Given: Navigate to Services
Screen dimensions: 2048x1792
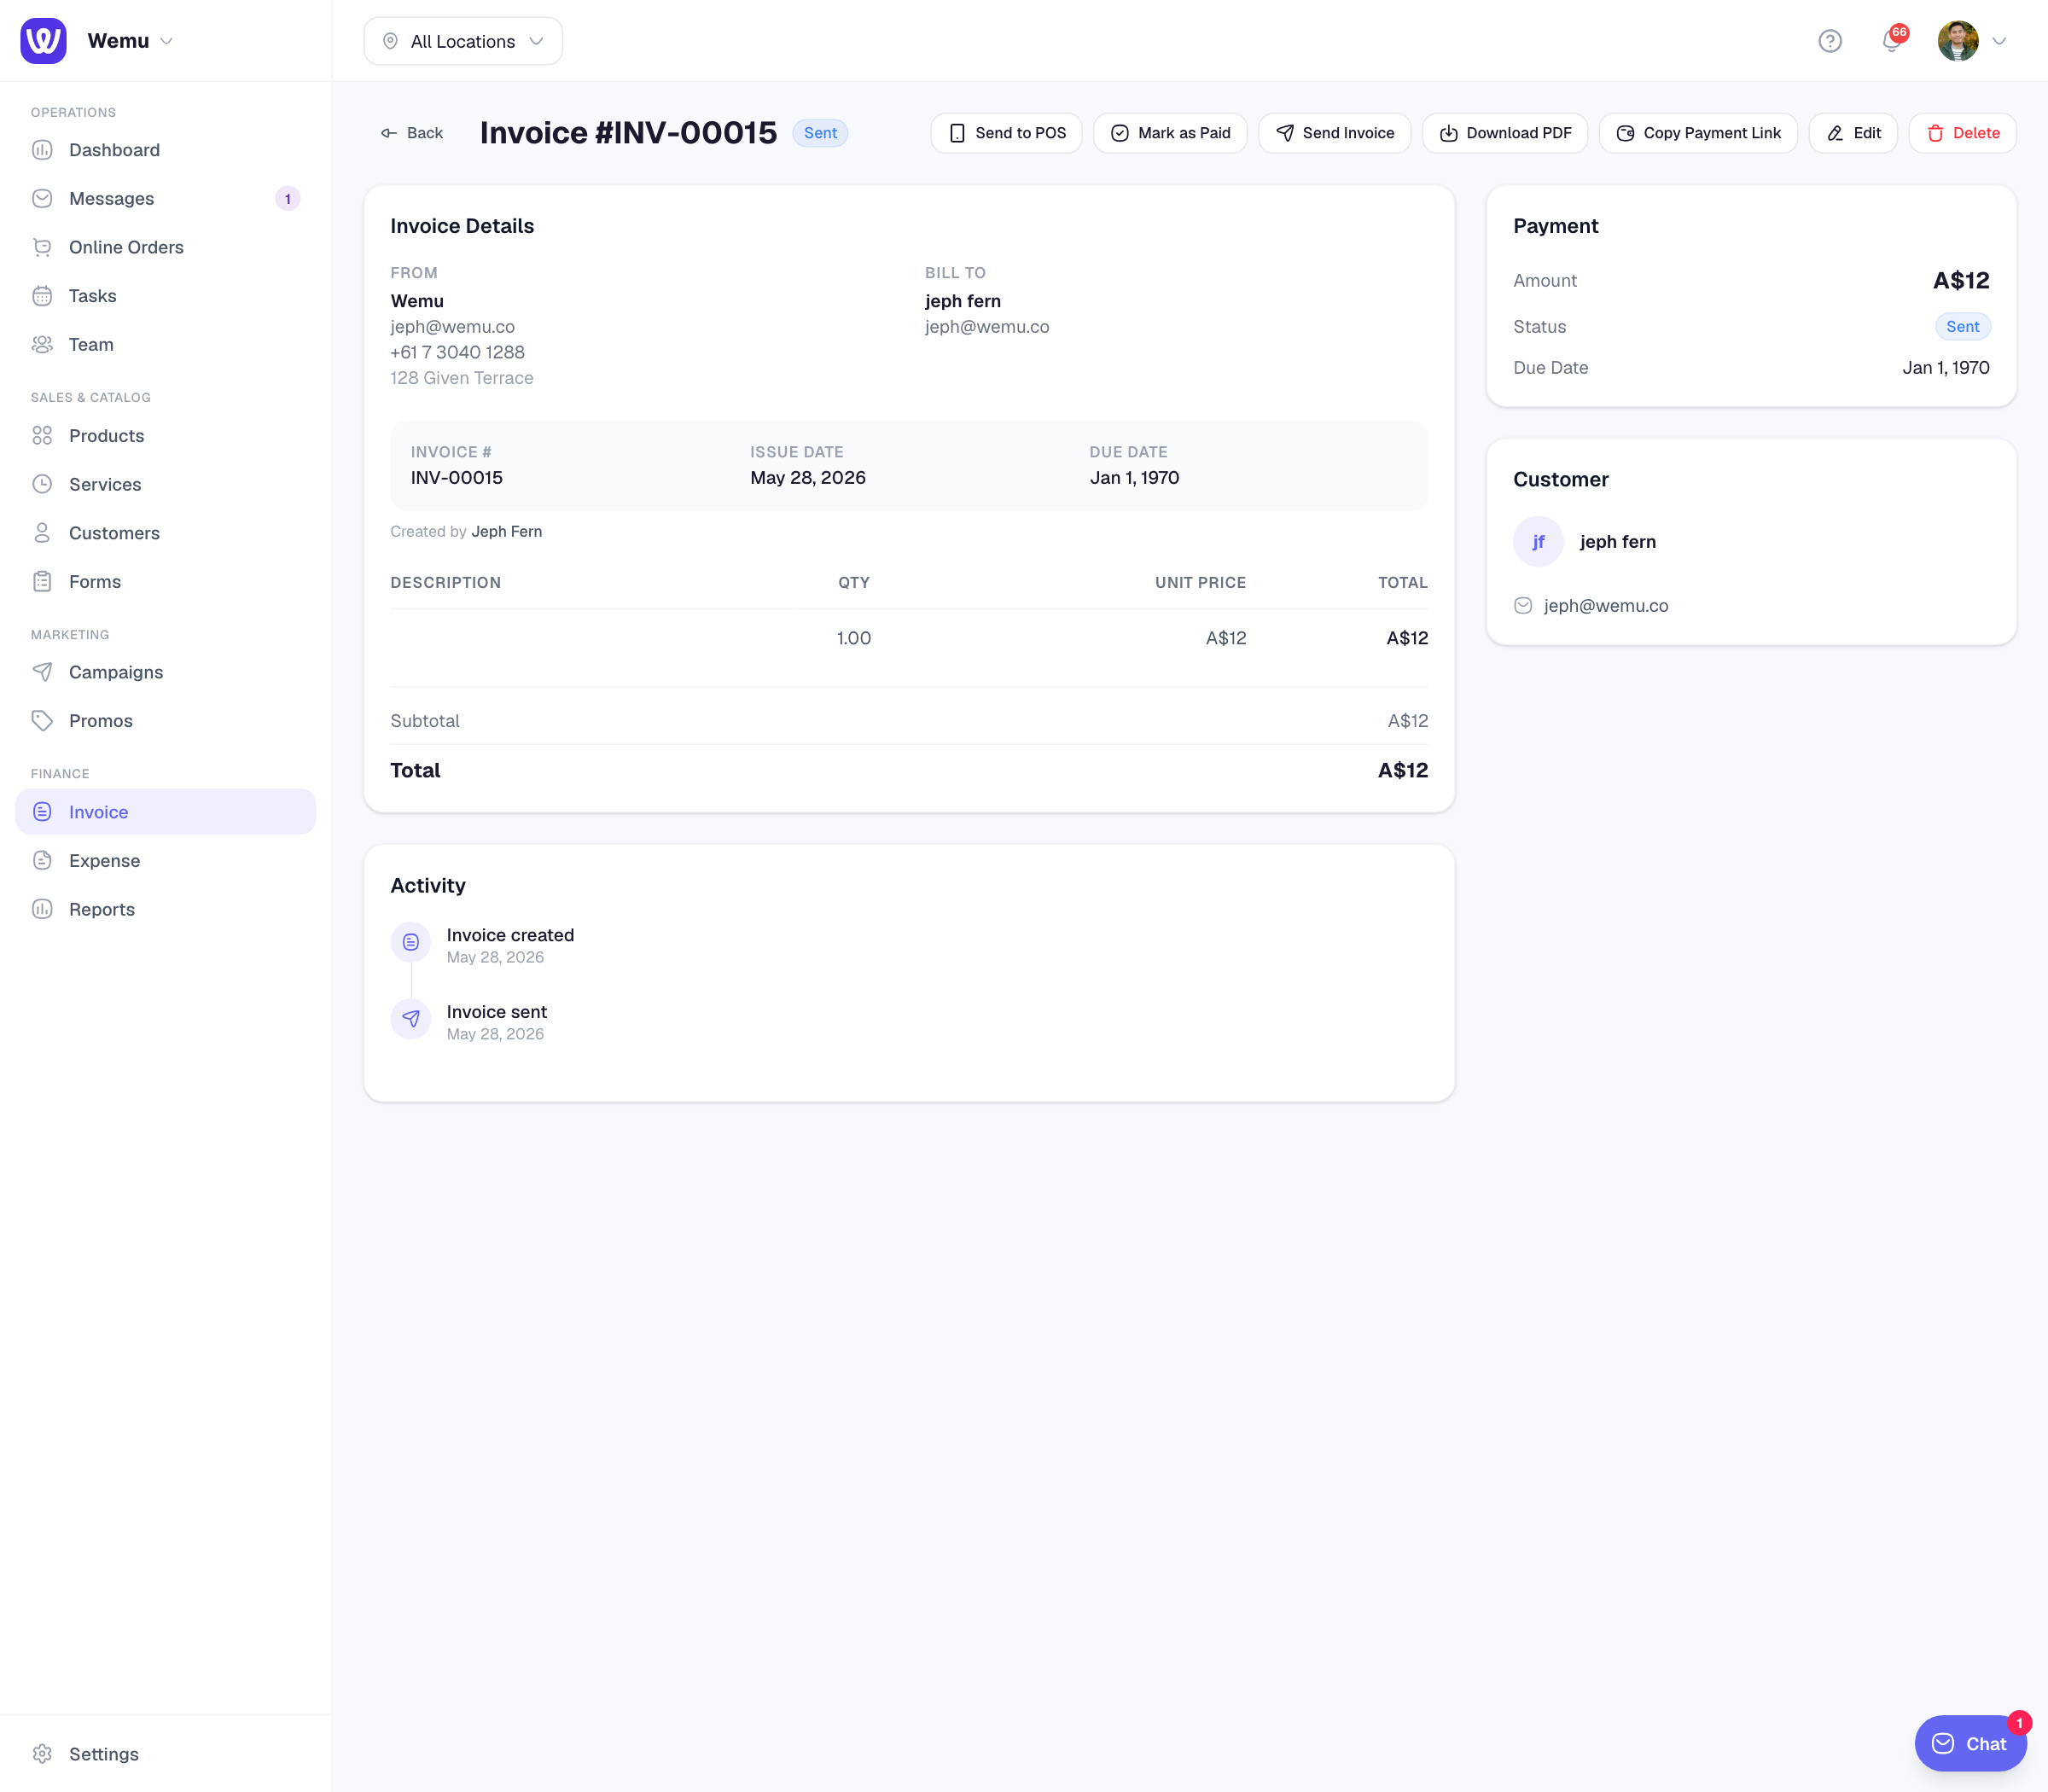Looking at the screenshot, I should click(165, 484).
